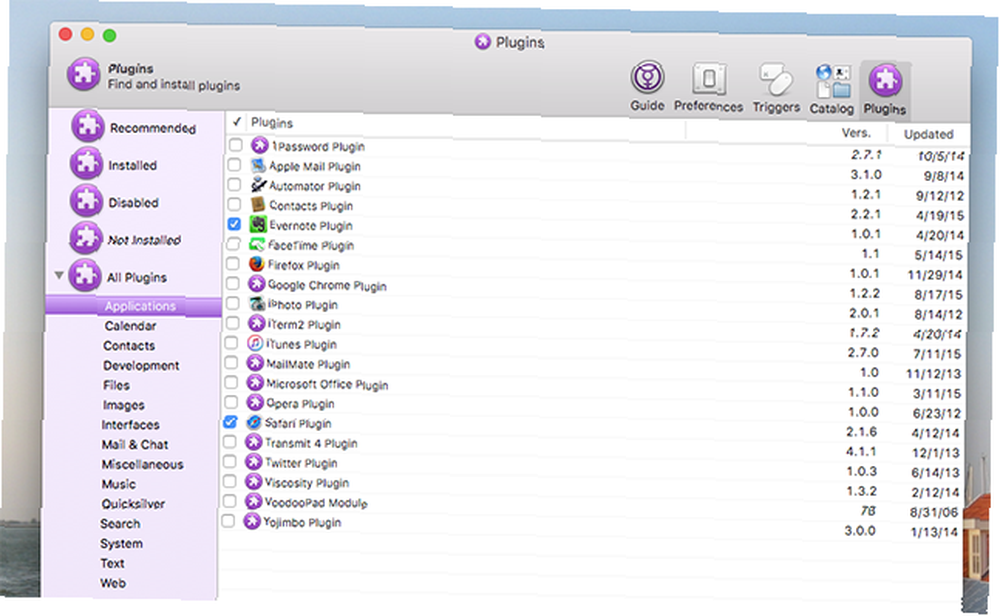The width and height of the screenshot is (1000, 616).
Task: Show Recommended plugins
Action: pos(152,128)
